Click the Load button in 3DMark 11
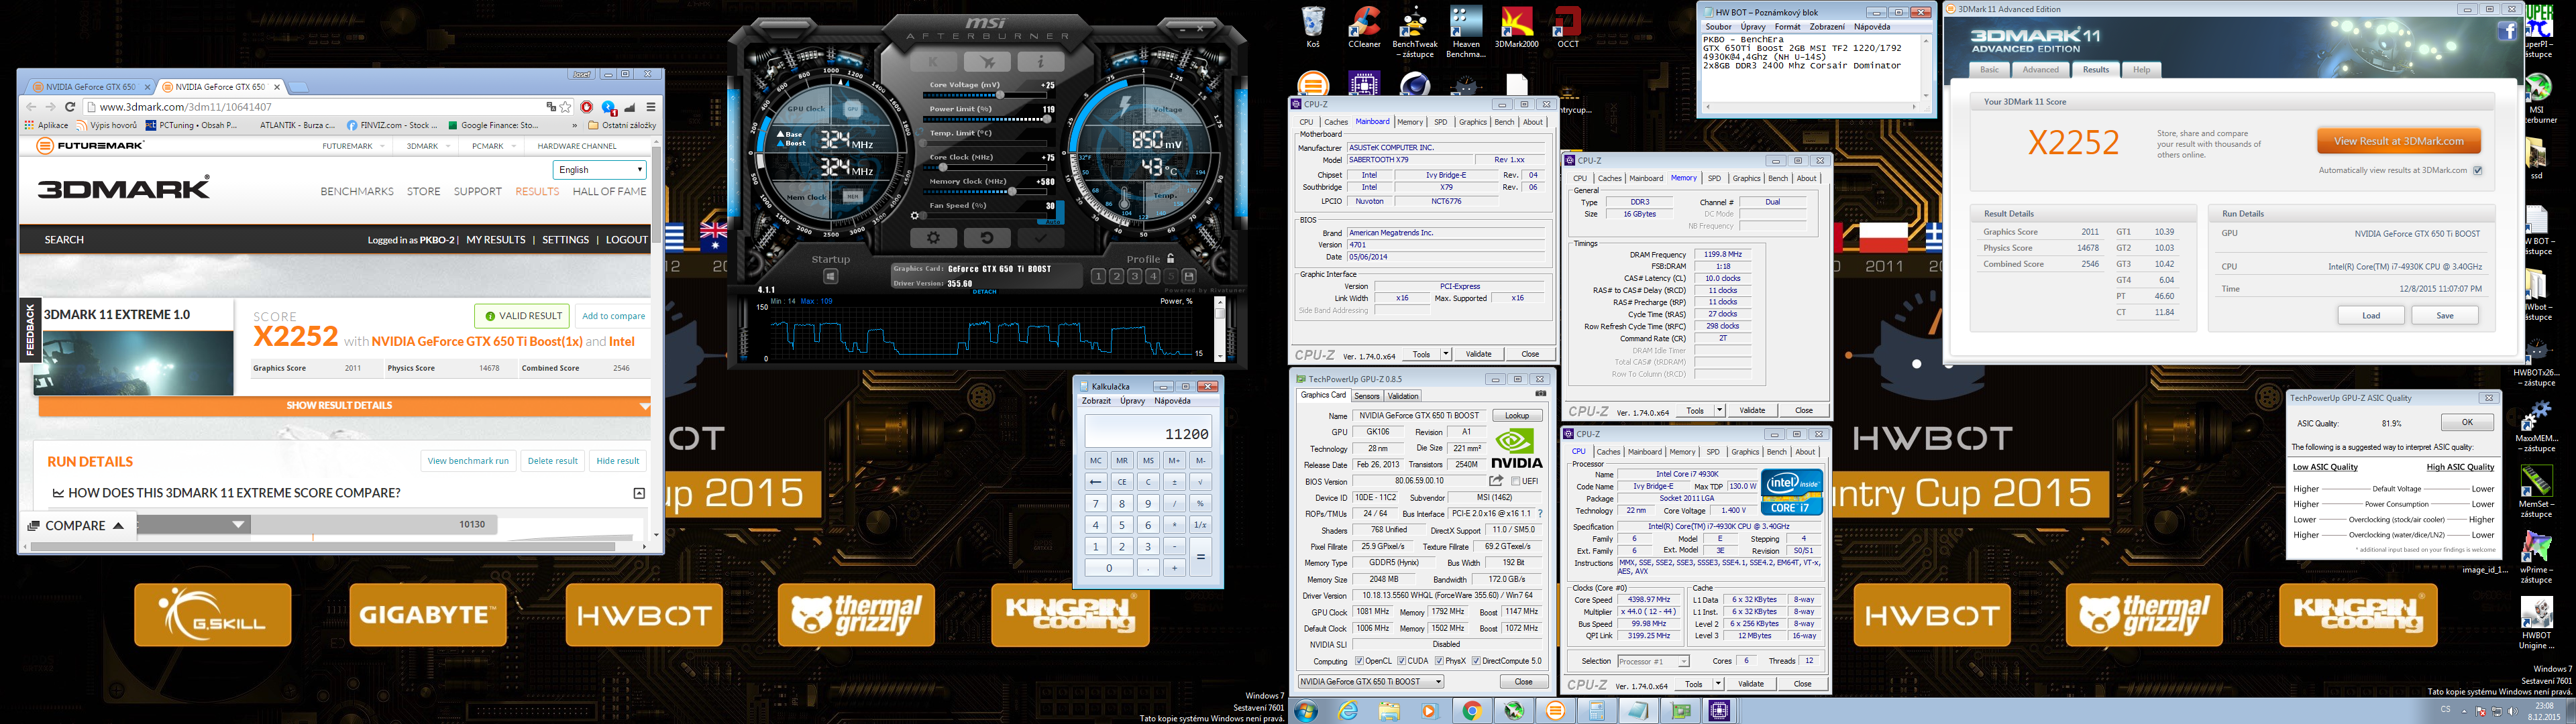 coord(2371,315)
